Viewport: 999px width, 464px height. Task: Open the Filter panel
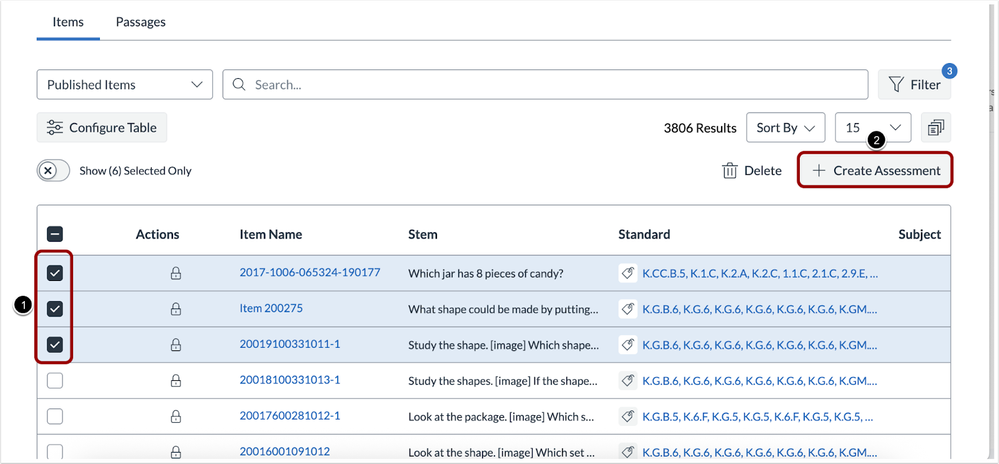(x=914, y=85)
